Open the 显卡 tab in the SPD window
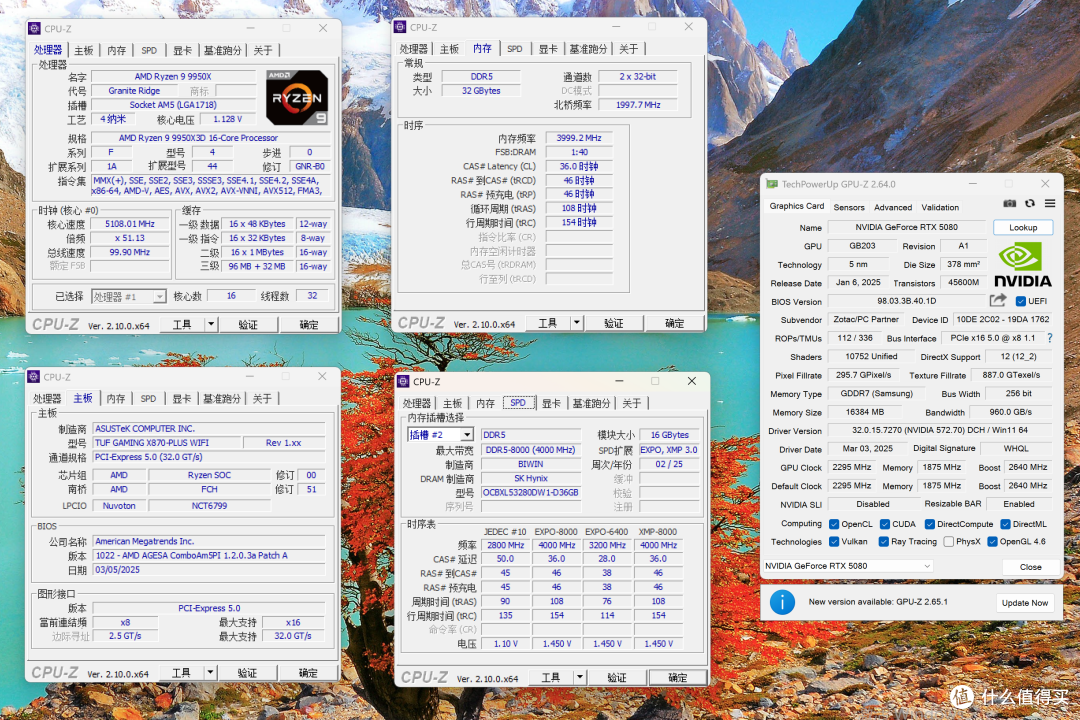 tap(551, 403)
